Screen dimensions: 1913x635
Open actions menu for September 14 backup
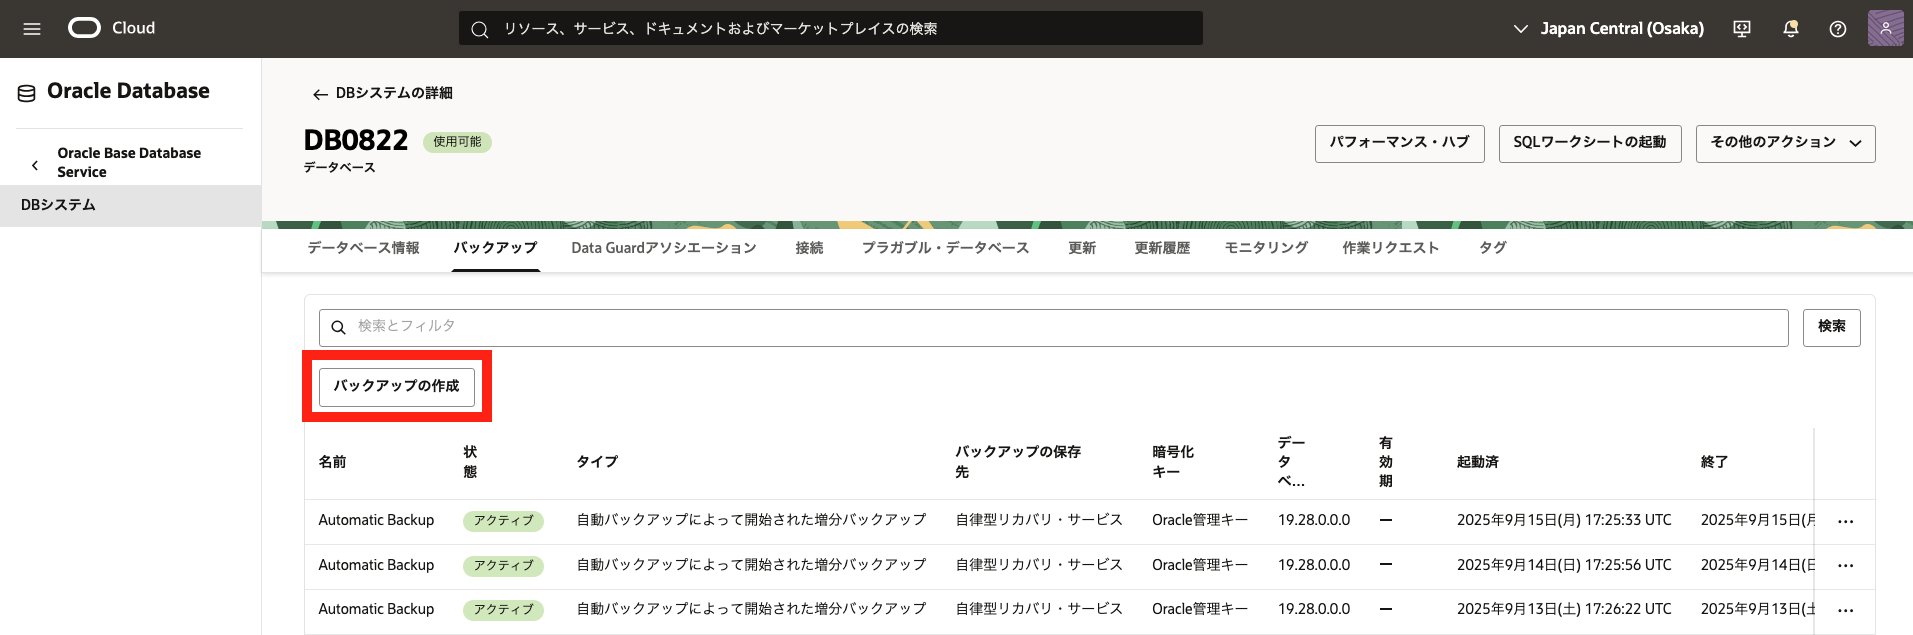(x=1845, y=566)
